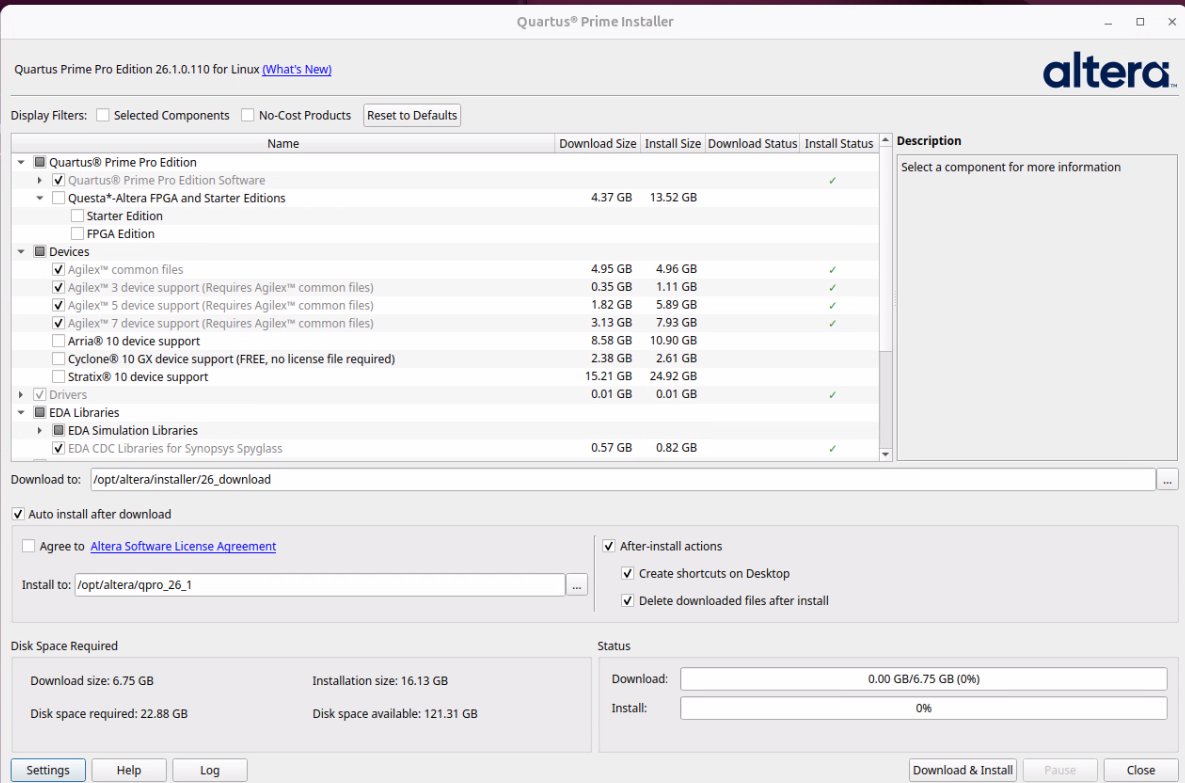
Task: Start Download & Install
Action: coord(963,770)
